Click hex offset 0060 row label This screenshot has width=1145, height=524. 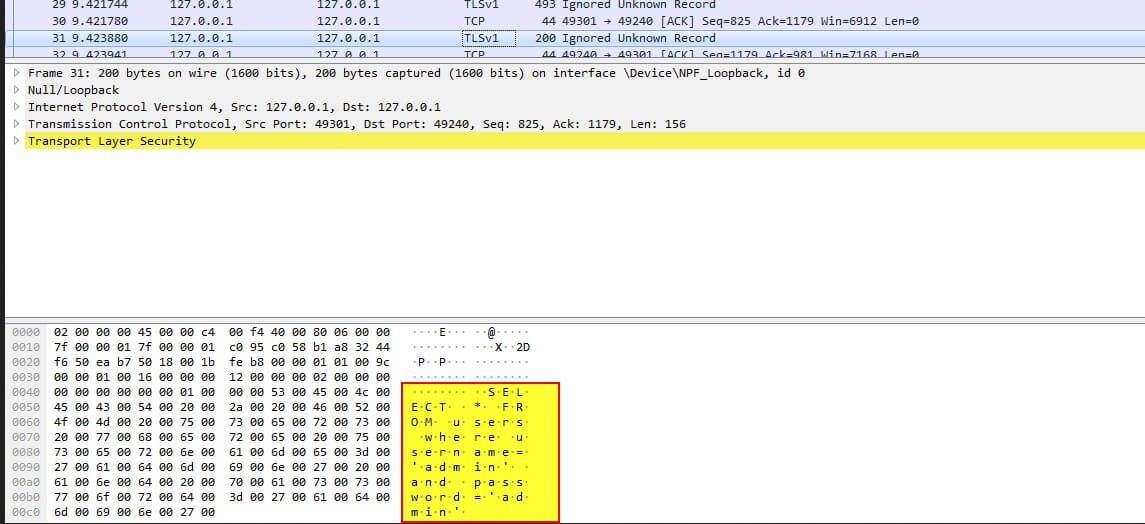(x=25, y=423)
